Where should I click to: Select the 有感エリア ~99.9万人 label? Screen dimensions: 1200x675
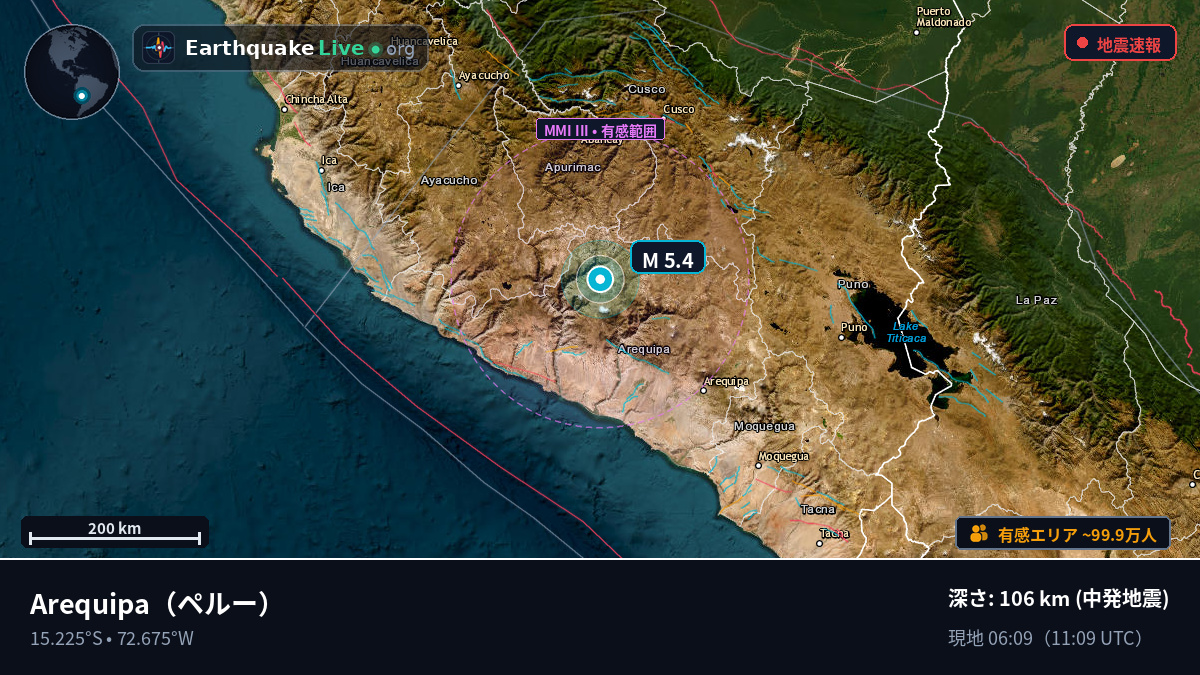[x=1077, y=535]
